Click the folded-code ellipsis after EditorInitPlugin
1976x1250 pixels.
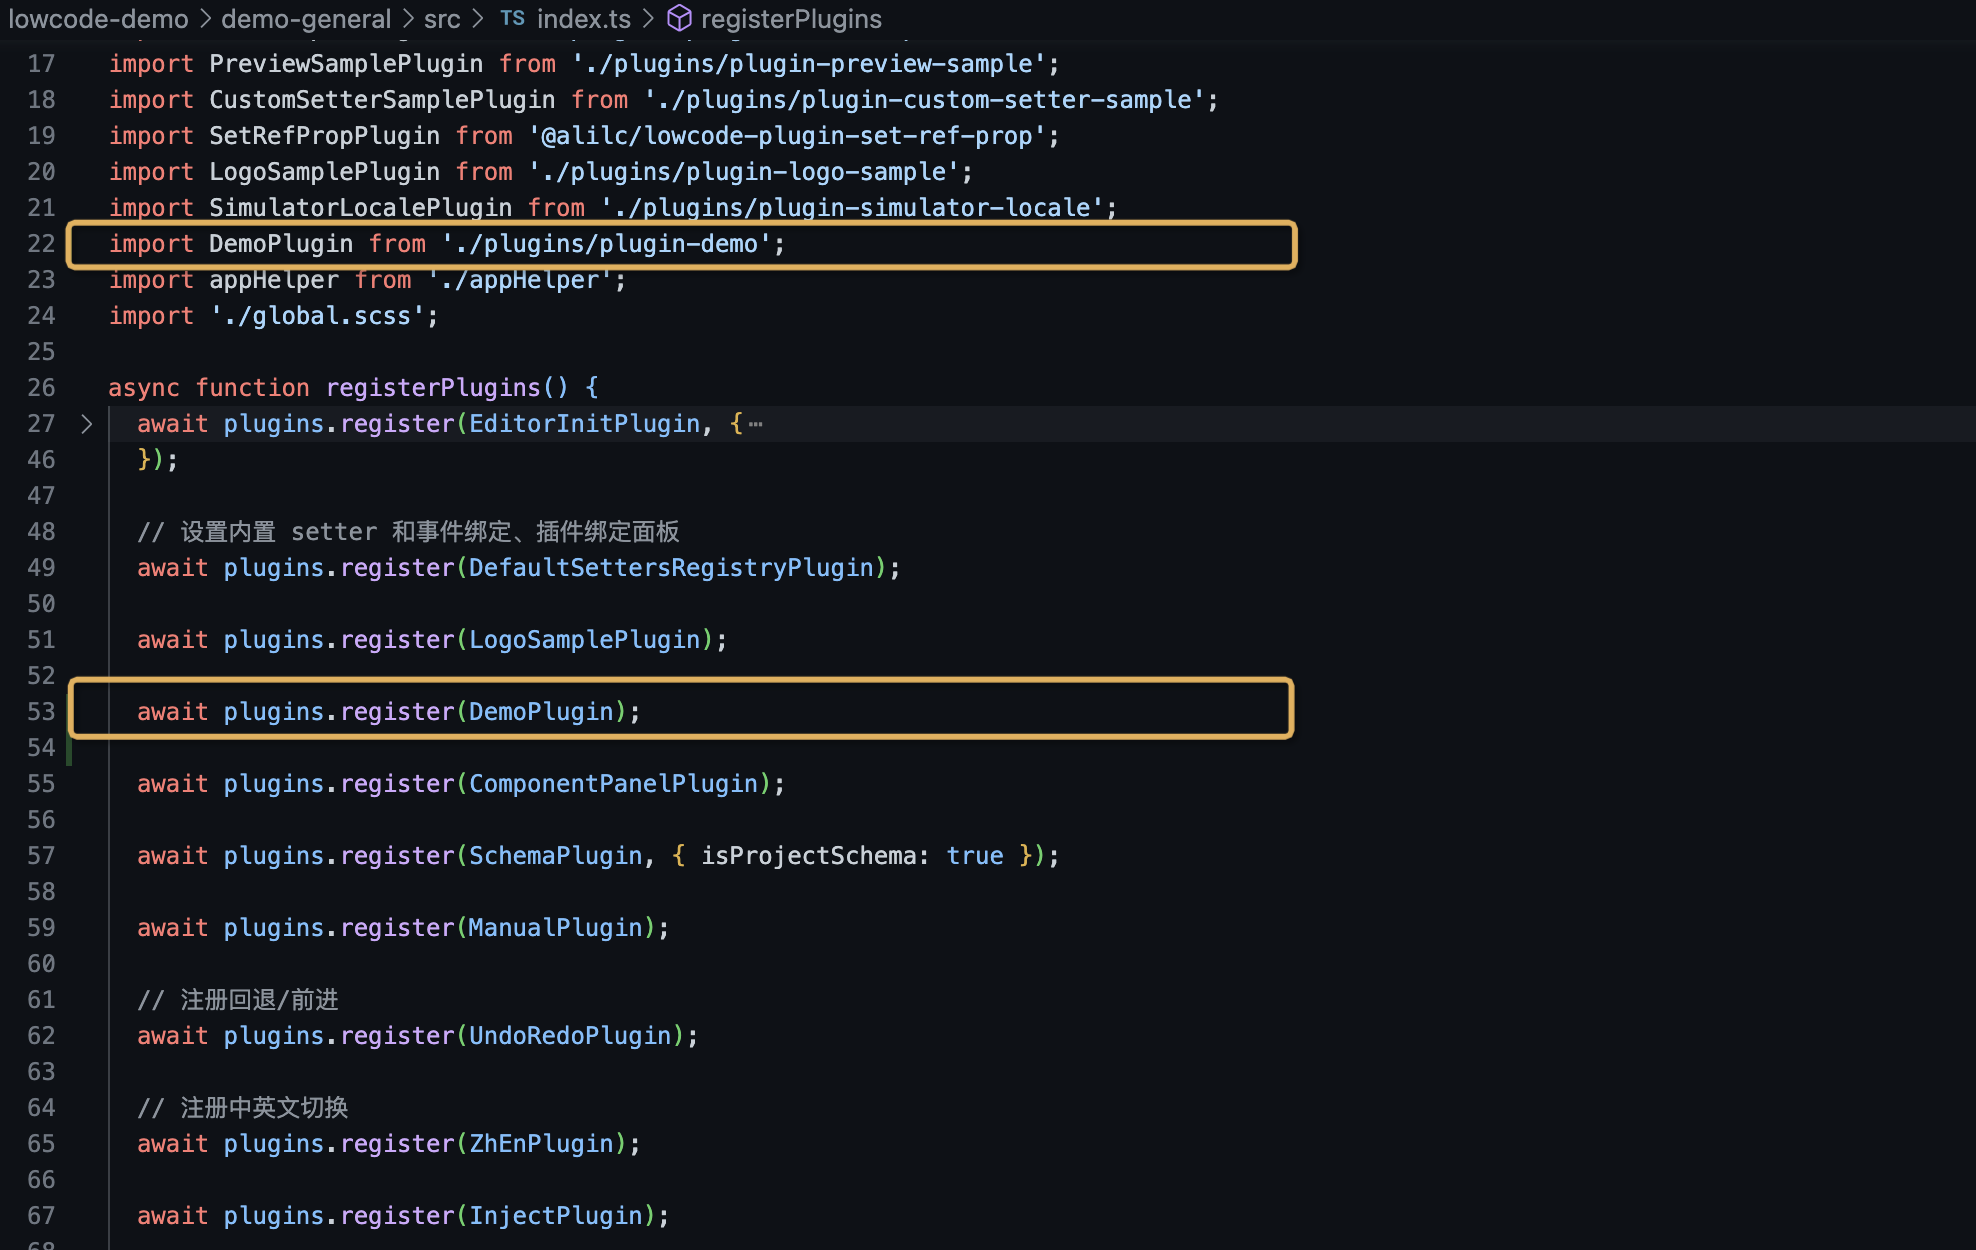(756, 424)
